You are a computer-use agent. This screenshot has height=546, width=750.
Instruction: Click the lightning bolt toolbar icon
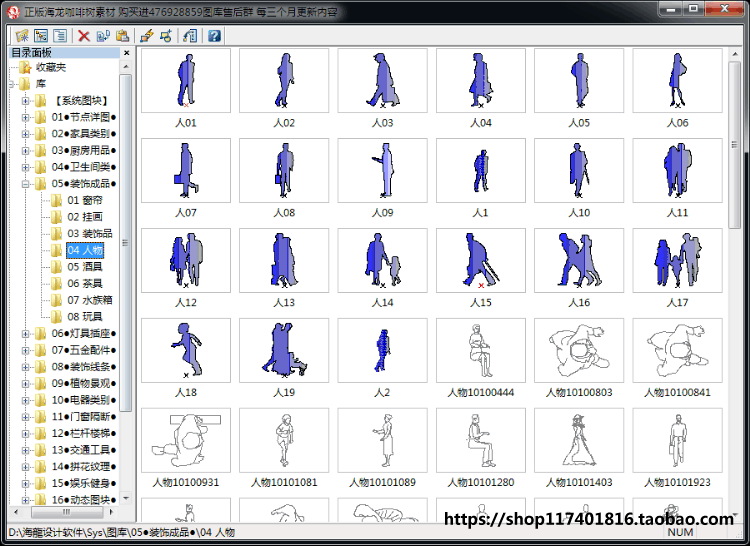tap(147, 36)
